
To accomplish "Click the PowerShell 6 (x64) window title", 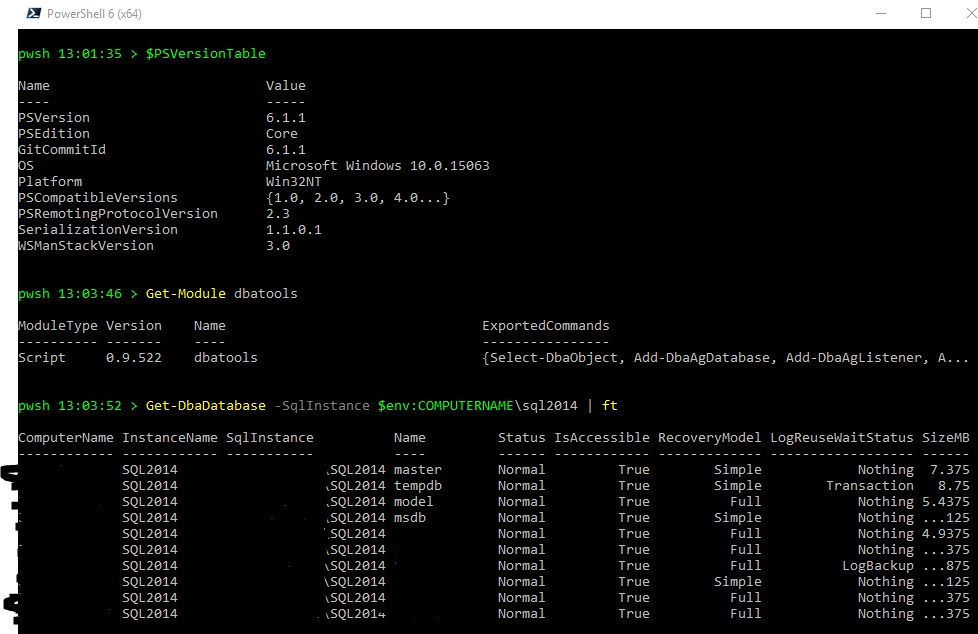I will pyautogui.click(x=97, y=14).
